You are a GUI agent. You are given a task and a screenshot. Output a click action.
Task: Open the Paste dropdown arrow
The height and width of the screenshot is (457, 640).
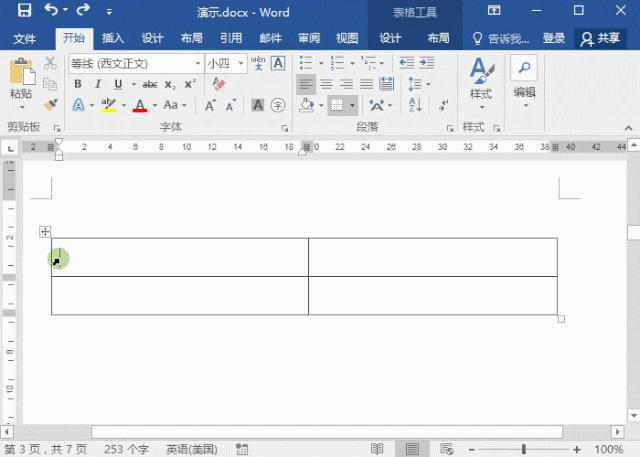pyautogui.click(x=22, y=108)
